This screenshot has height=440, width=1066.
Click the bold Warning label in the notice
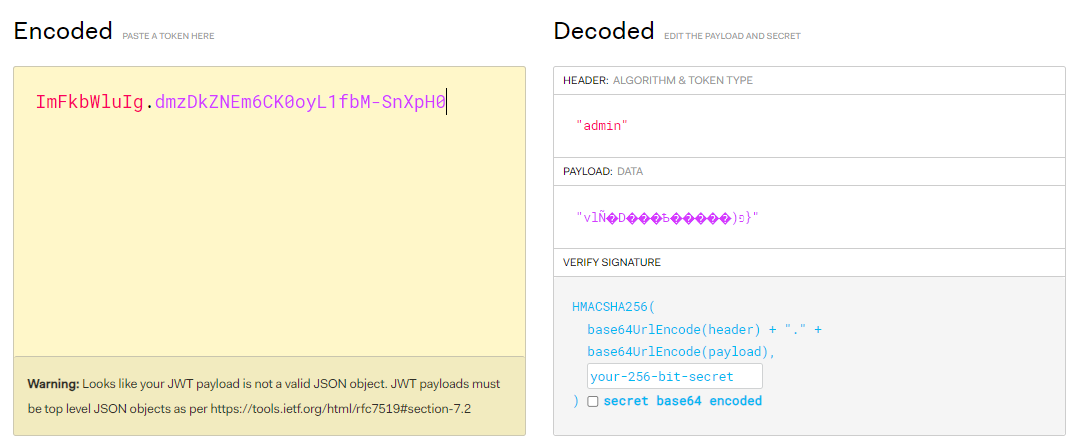coord(52,384)
